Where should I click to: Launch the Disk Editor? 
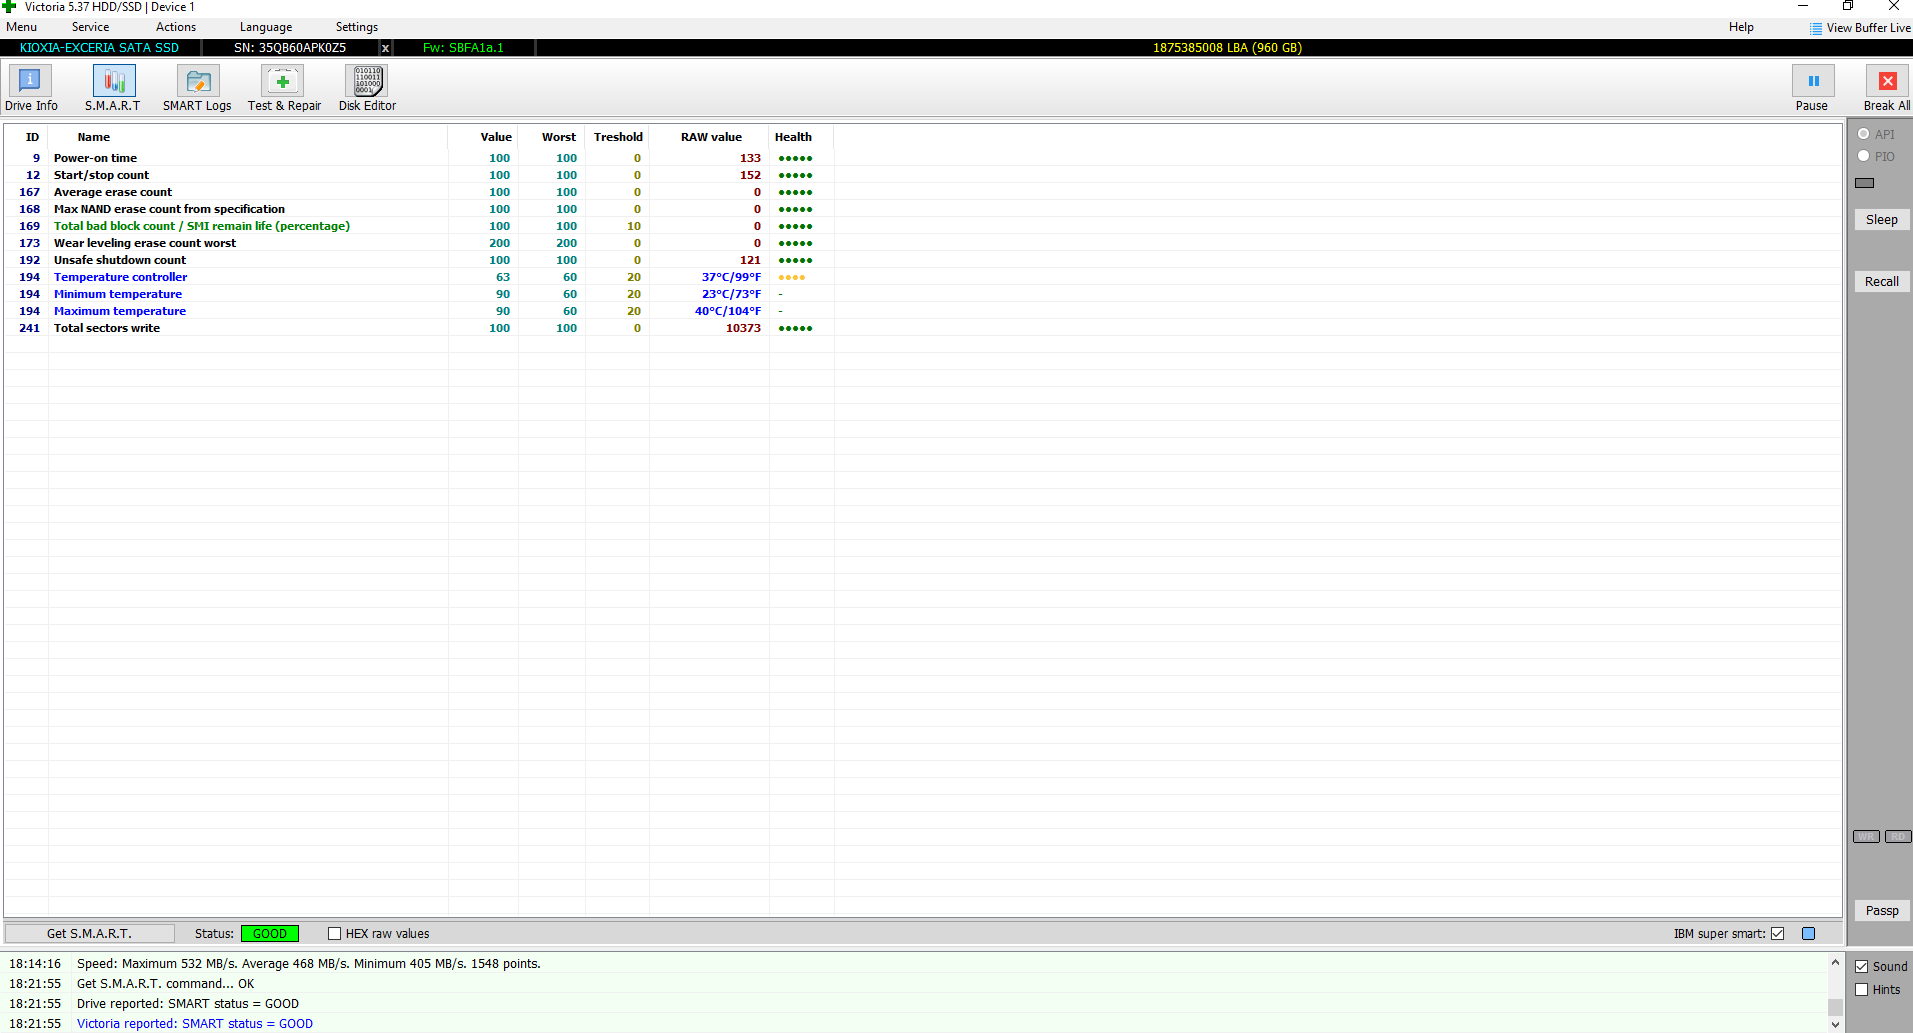pyautogui.click(x=367, y=88)
